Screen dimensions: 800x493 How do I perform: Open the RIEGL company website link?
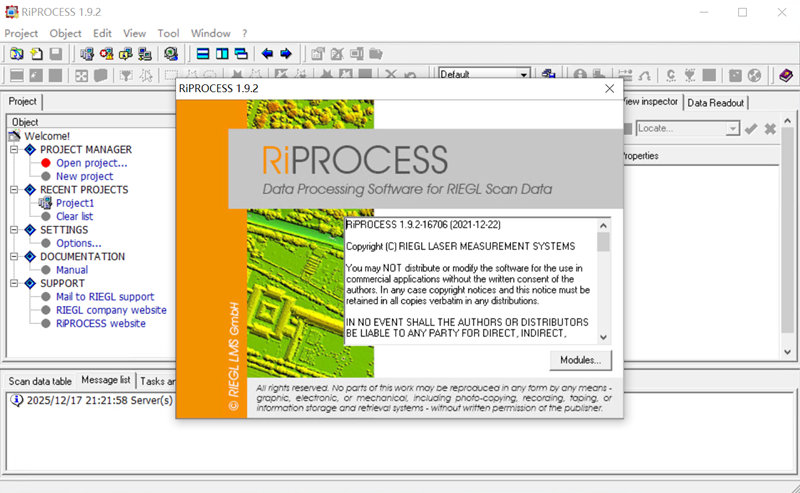pos(111,310)
